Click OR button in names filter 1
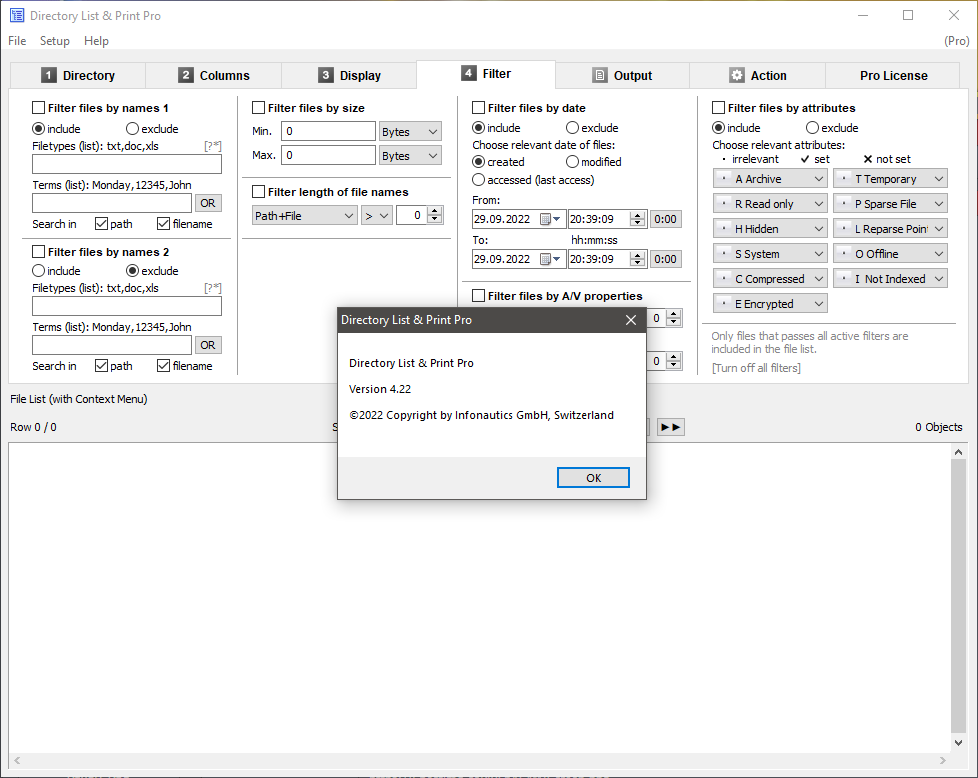978x778 pixels. point(208,203)
